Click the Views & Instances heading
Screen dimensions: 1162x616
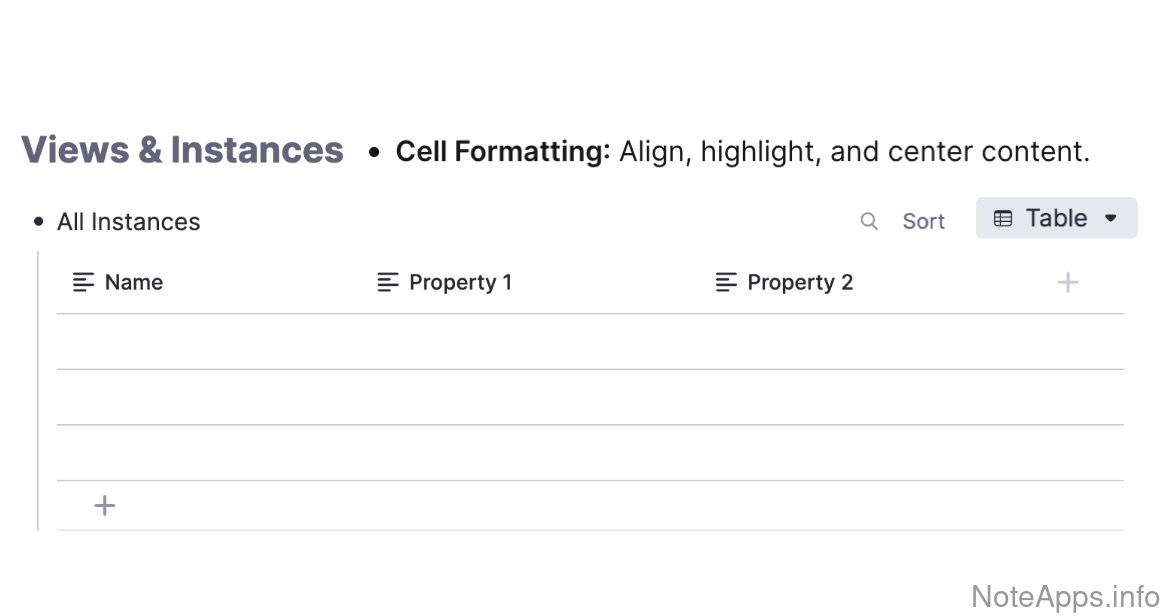click(x=182, y=150)
